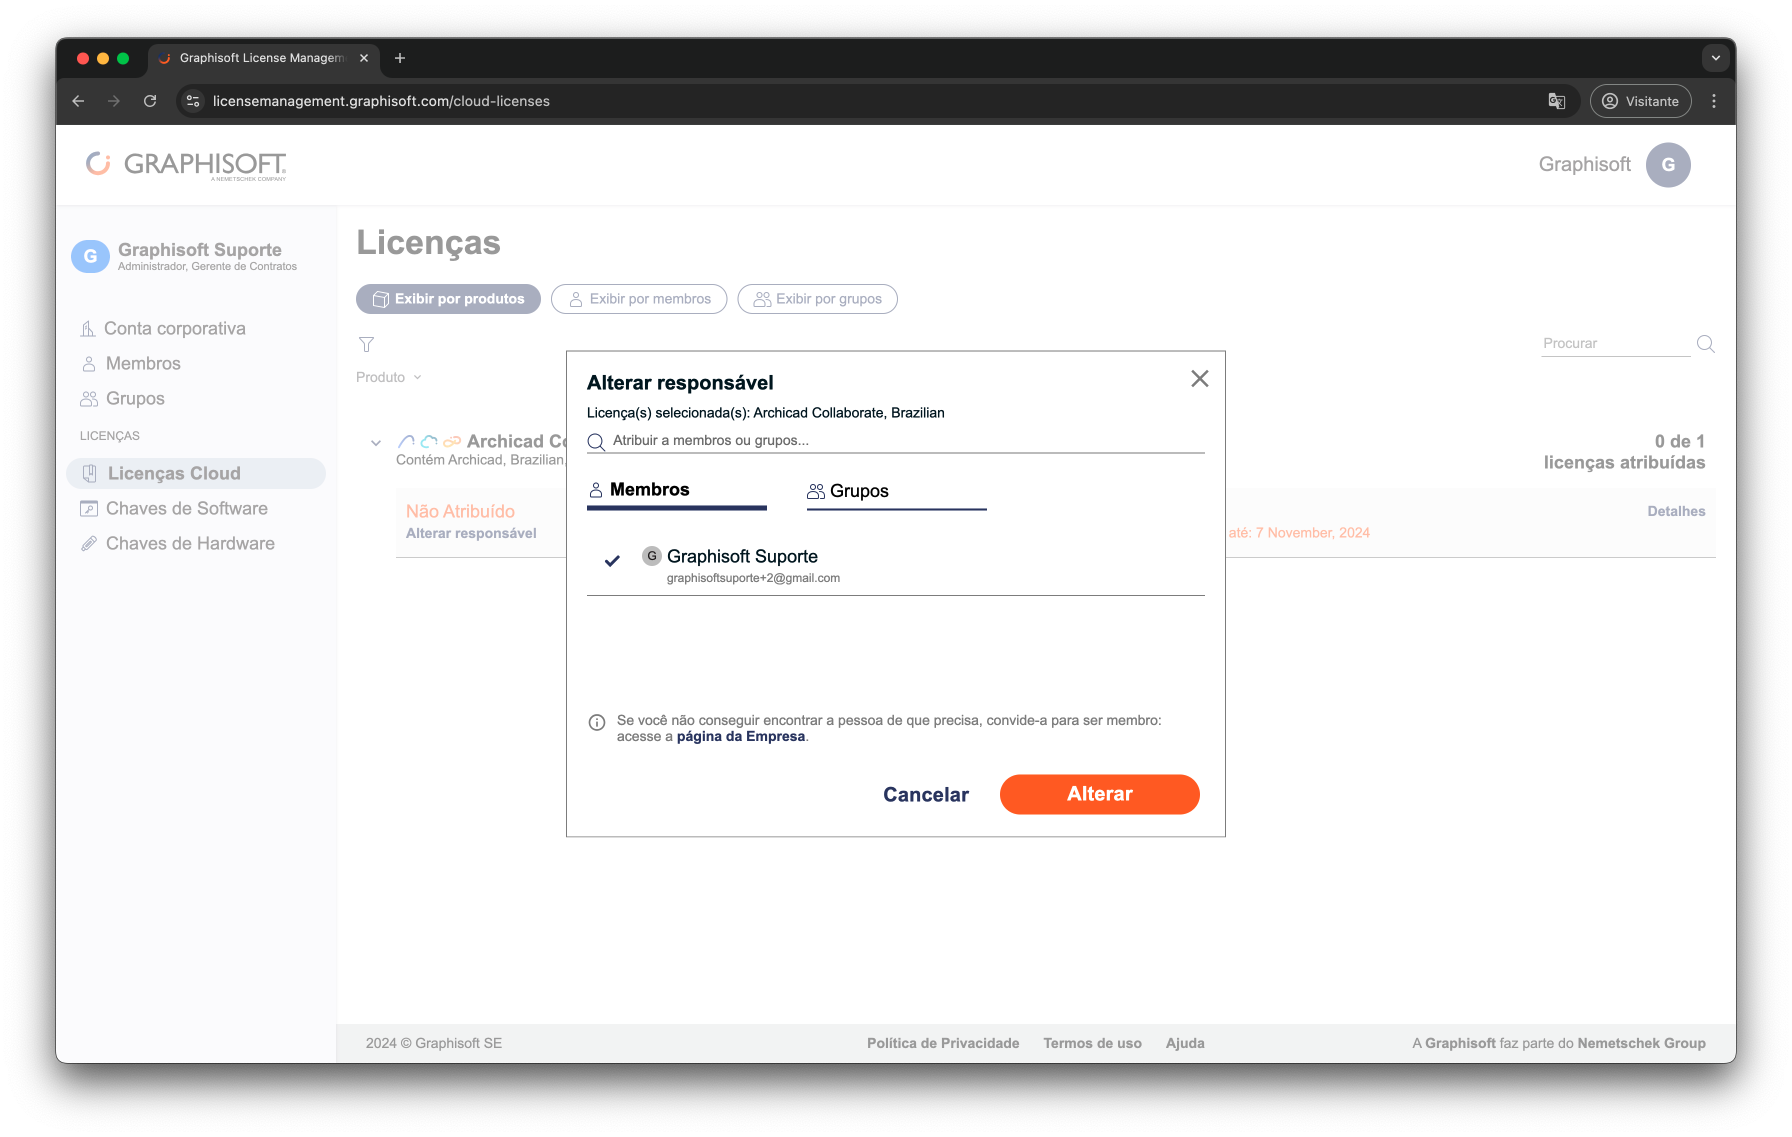This screenshot has width=1792, height=1137.
Task: Confirm with the orange Alterar button
Action: [x=1100, y=794]
